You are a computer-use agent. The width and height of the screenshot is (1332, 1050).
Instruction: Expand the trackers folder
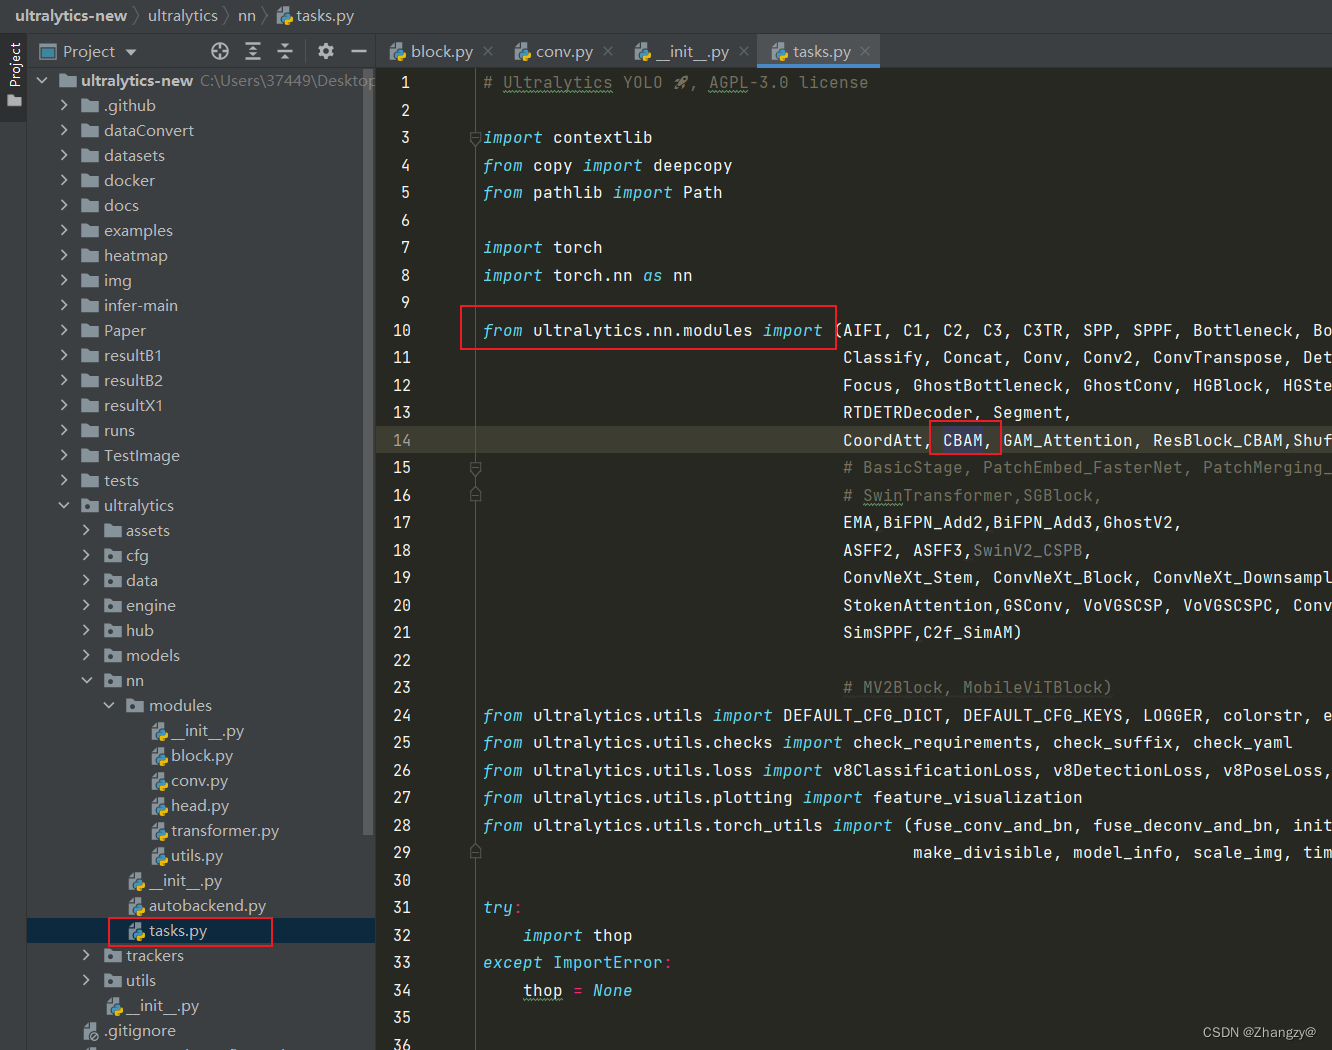tap(87, 955)
